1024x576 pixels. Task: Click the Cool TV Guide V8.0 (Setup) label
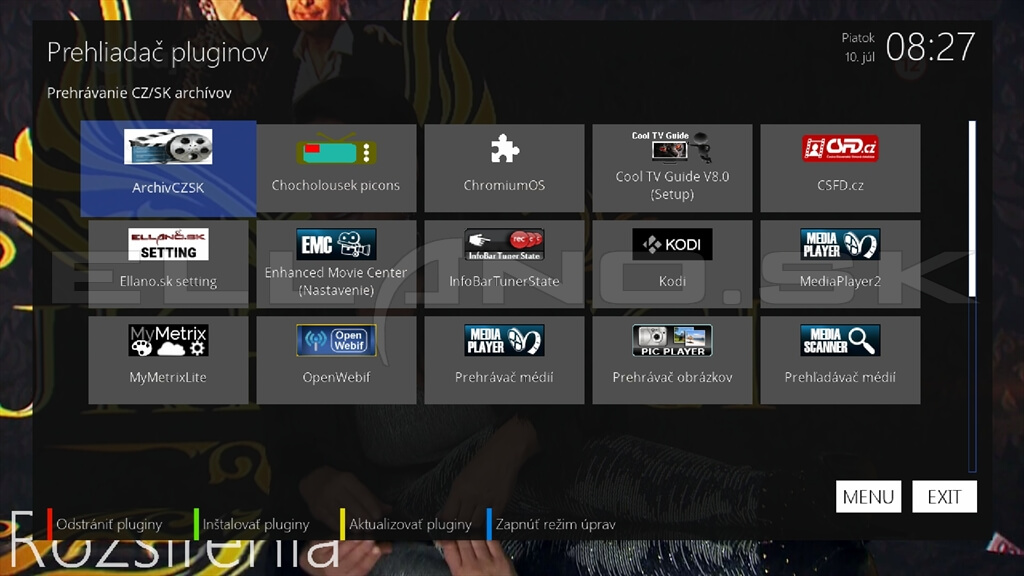[x=672, y=185]
